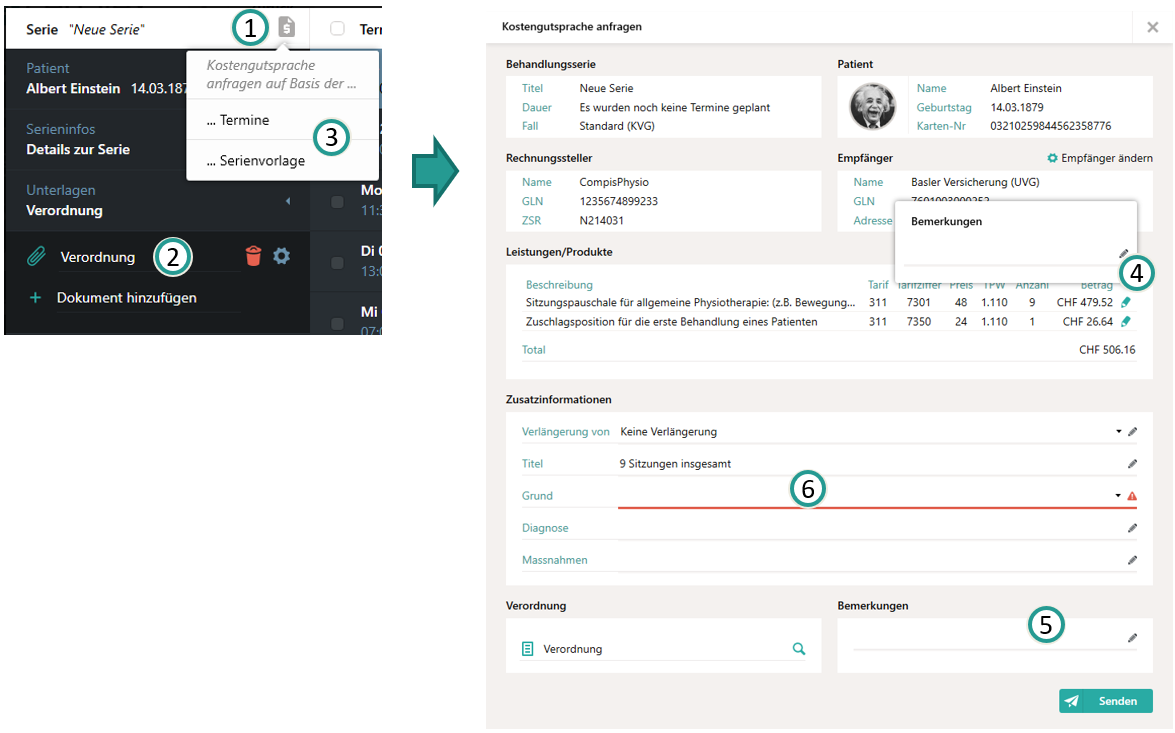Screen dimensions: 1175x733
Task: Check the appointment checkbox in the Mo row
Action: (338, 202)
